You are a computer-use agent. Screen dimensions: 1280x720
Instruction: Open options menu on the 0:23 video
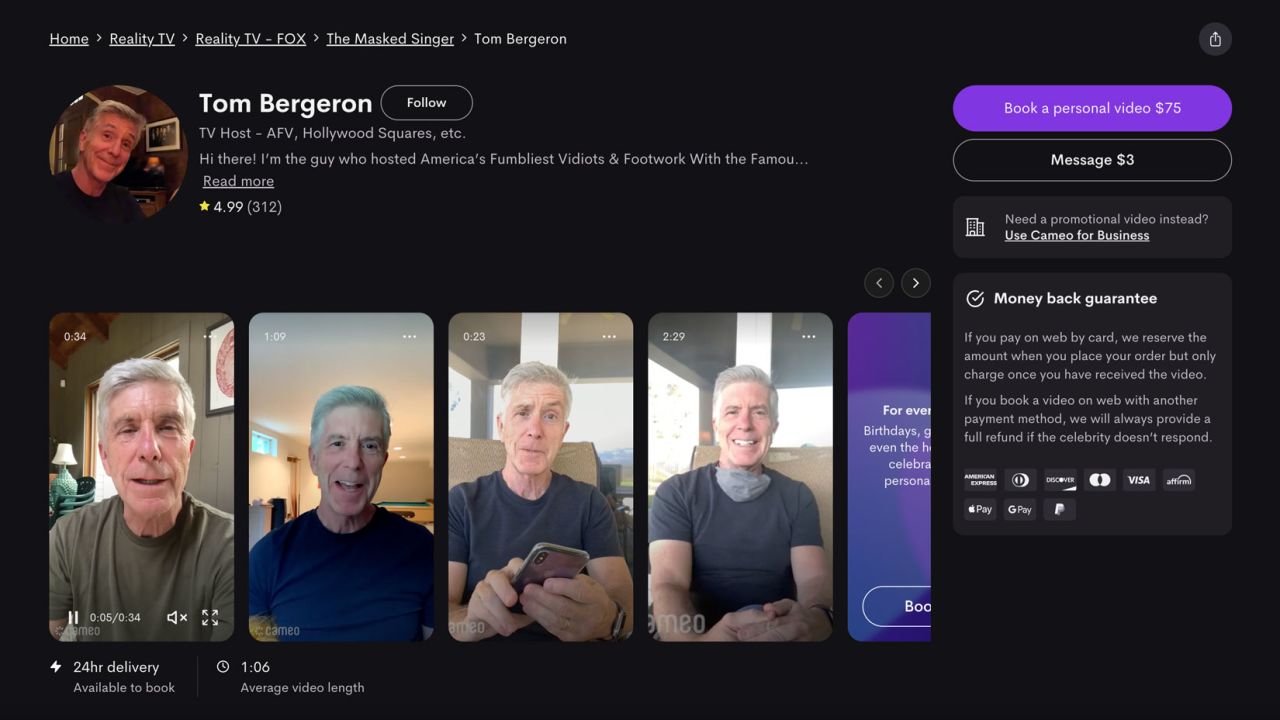tap(609, 337)
